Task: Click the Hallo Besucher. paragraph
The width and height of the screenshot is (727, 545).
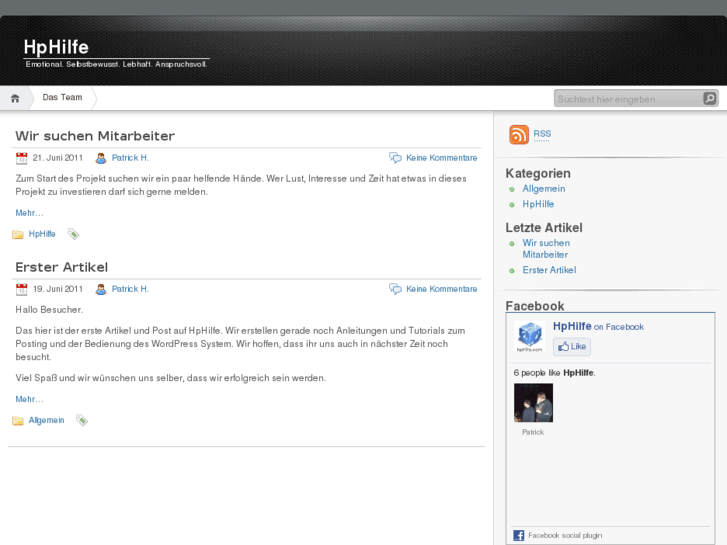Action: click(x=49, y=310)
